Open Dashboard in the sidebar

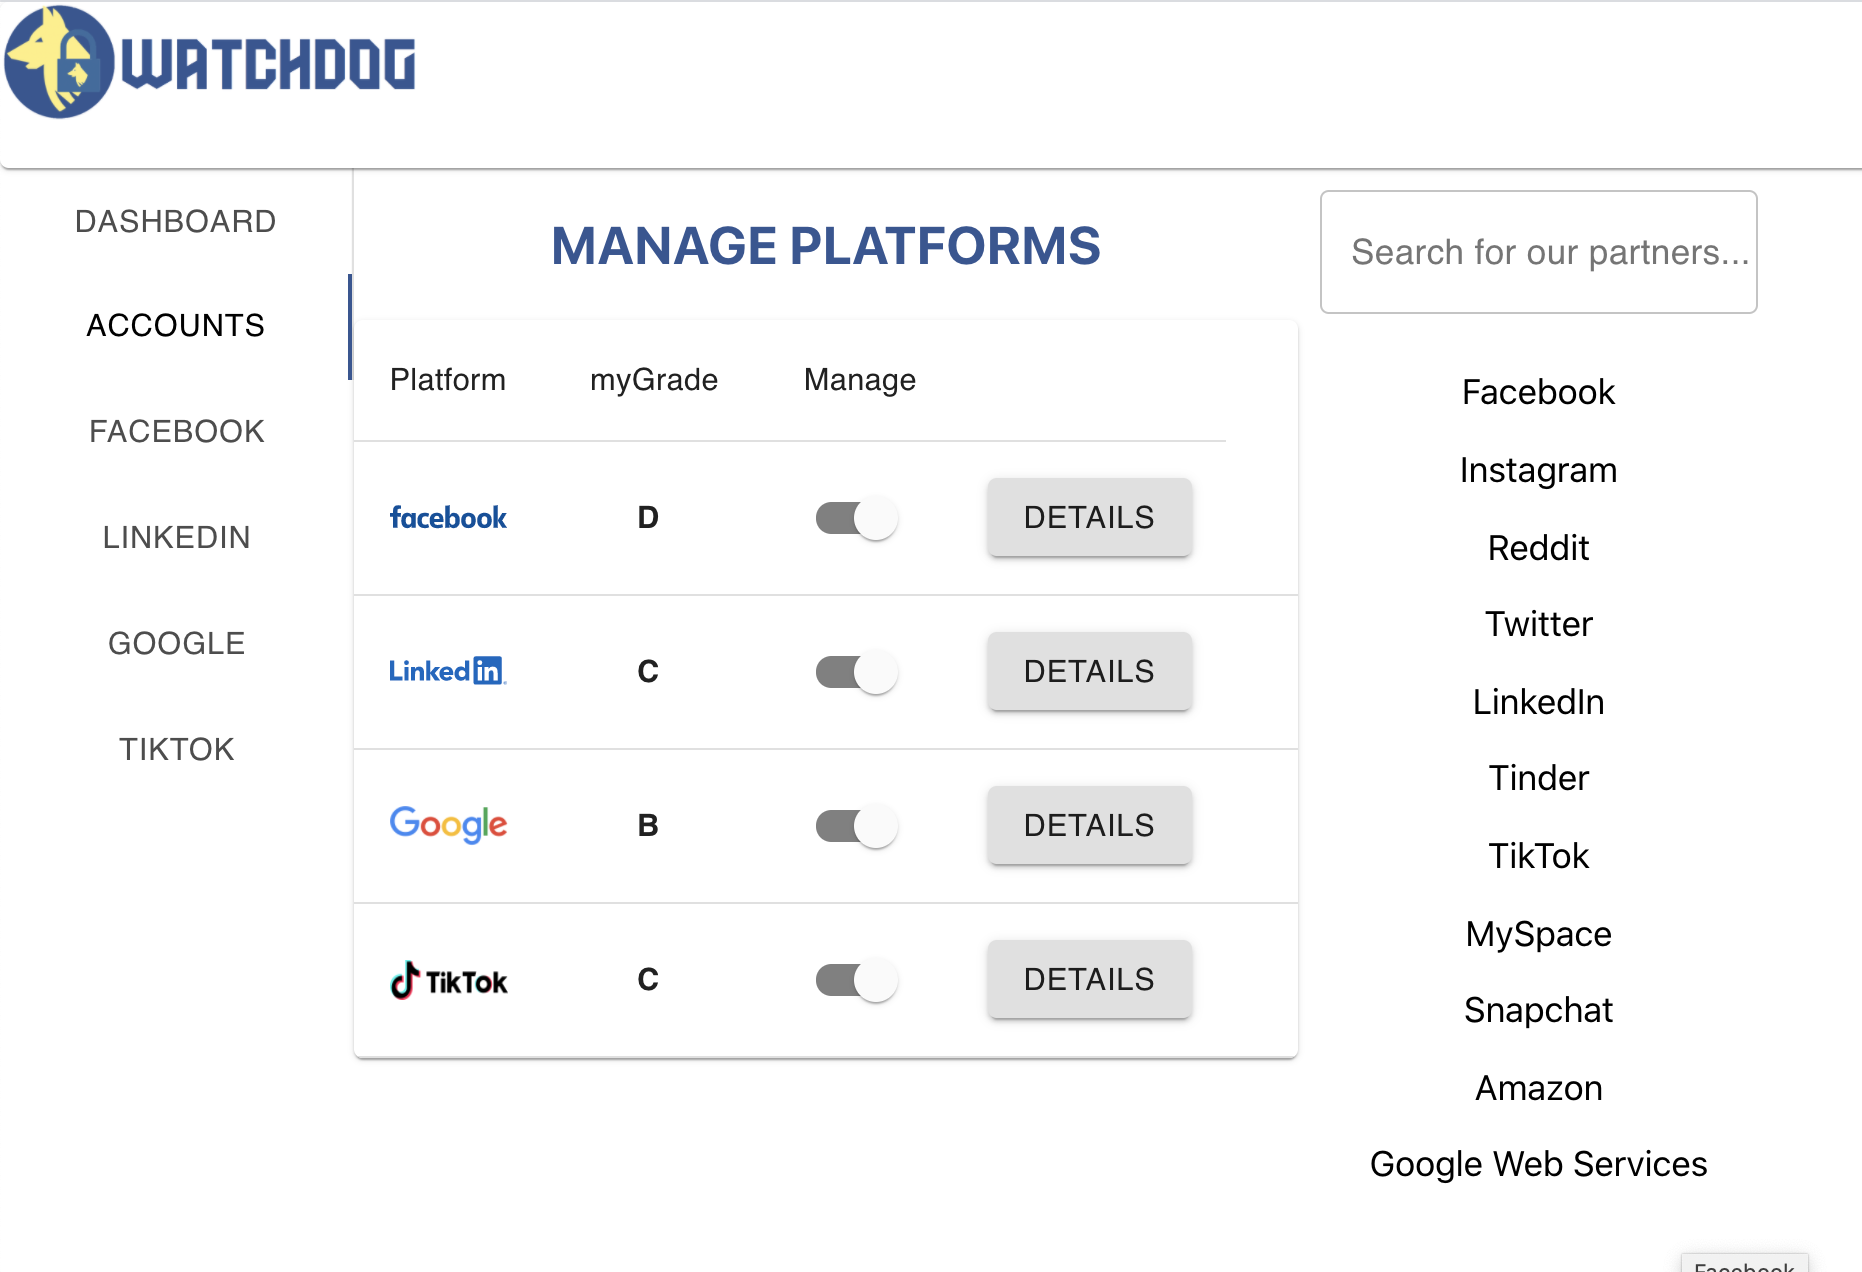pos(176,221)
